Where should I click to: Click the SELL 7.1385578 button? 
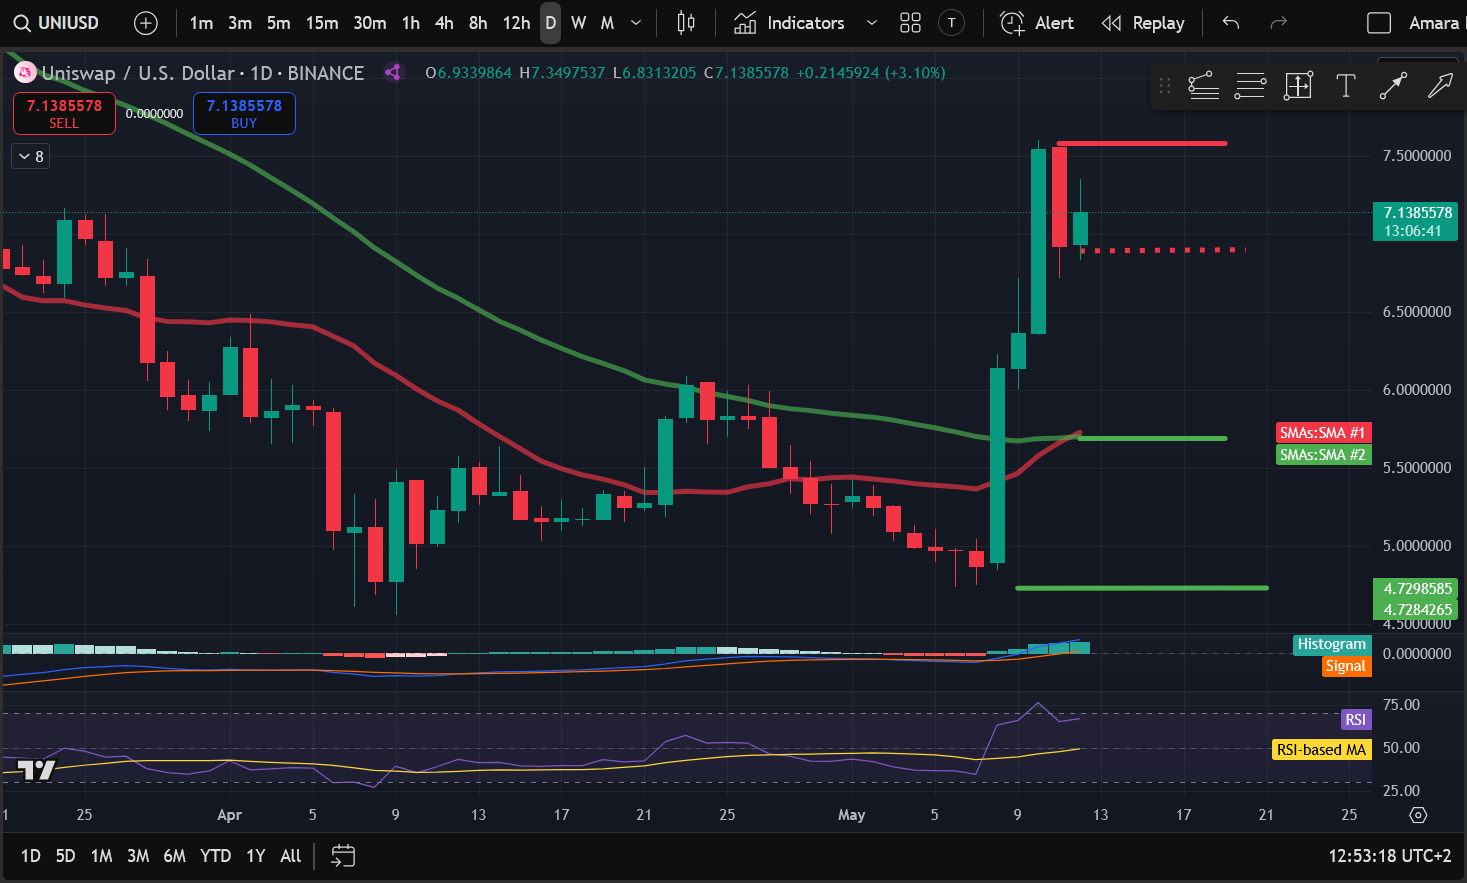click(x=64, y=113)
